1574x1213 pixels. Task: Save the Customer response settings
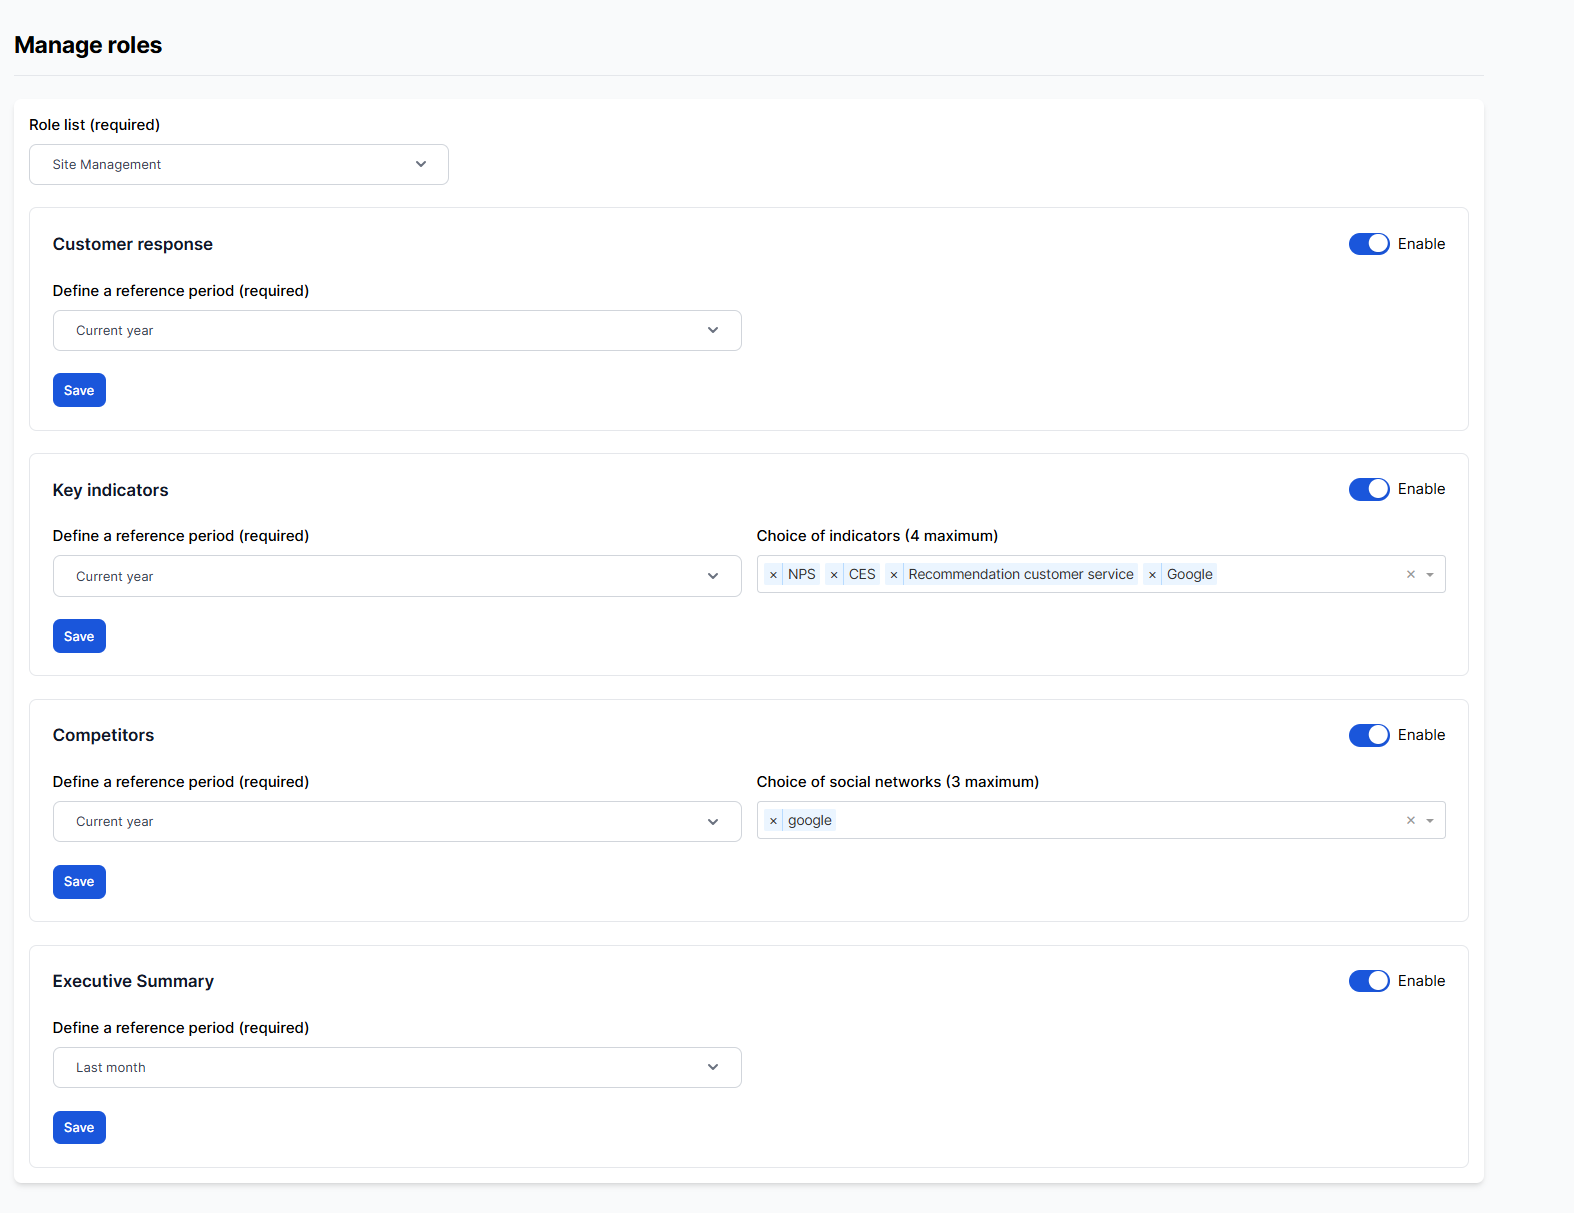coord(79,391)
